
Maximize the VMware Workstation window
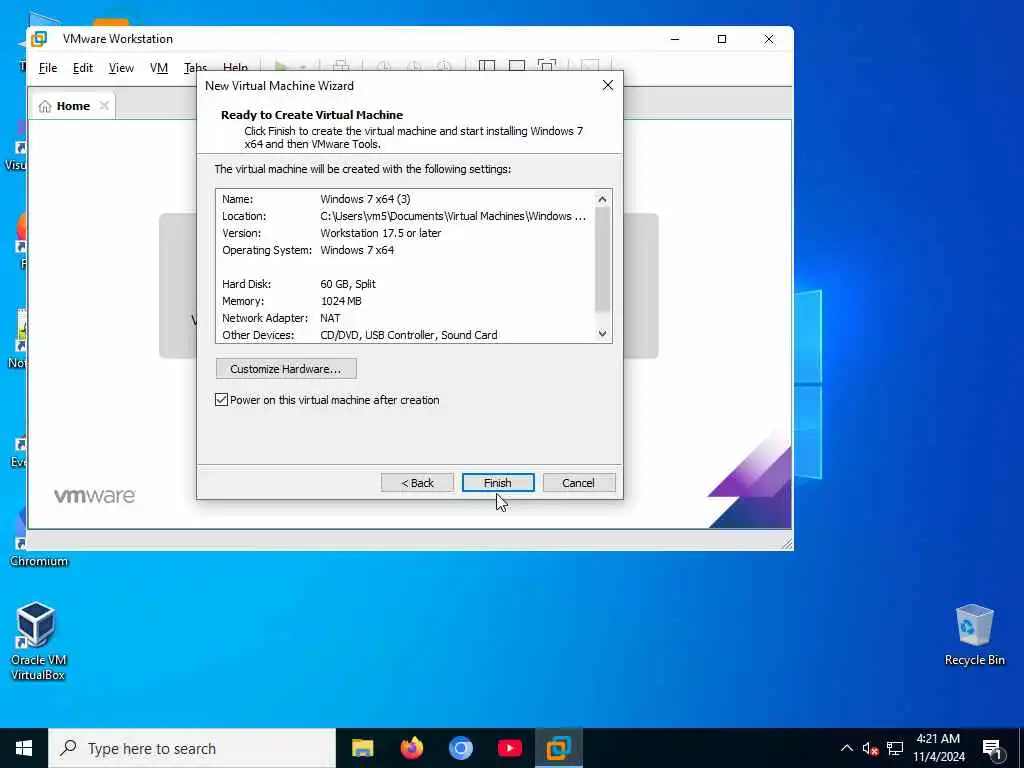(x=722, y=39)
